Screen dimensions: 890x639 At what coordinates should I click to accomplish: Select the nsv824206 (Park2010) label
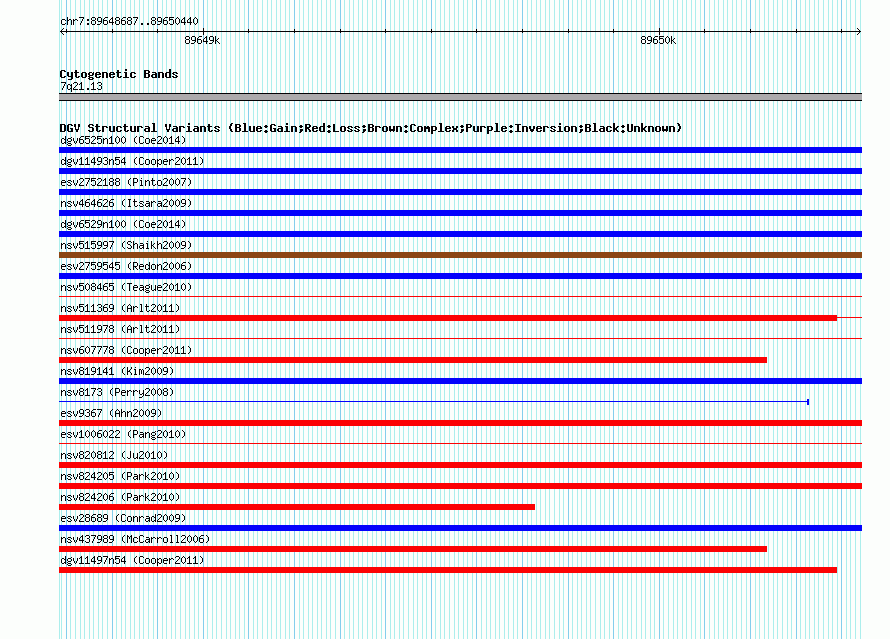[120, 497]
